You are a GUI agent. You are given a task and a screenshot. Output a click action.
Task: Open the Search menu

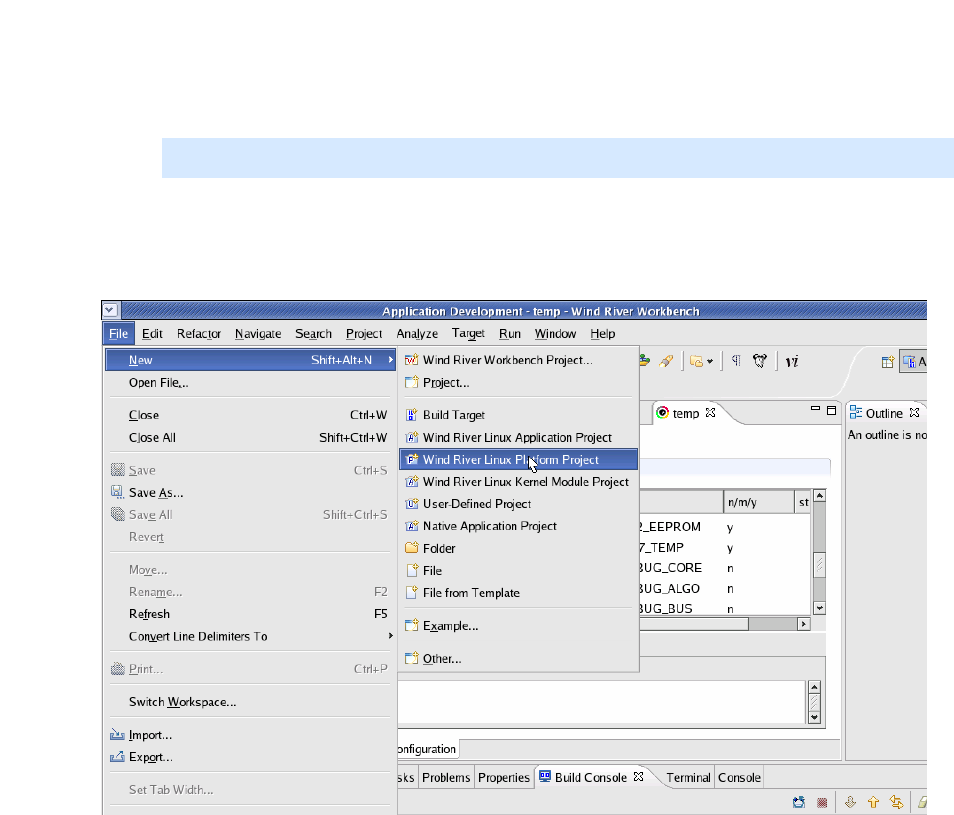pyautogui.click(x=313, y=334)
